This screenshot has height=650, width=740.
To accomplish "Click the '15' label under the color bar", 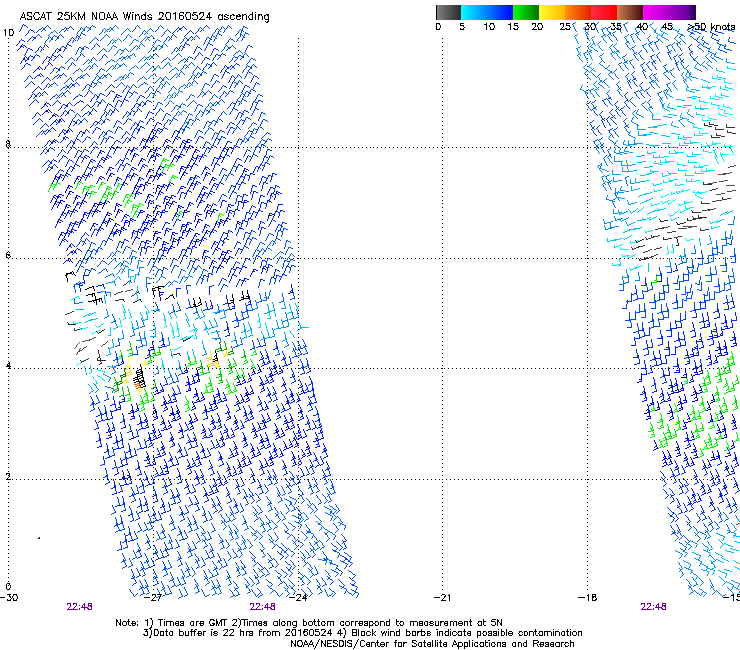I will (x=513, y=27).
